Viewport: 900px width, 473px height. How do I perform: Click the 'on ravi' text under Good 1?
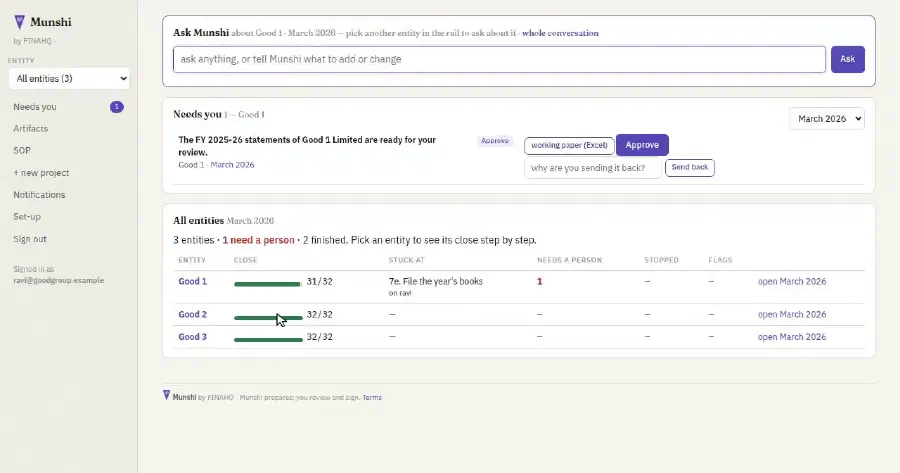[399, 293]
